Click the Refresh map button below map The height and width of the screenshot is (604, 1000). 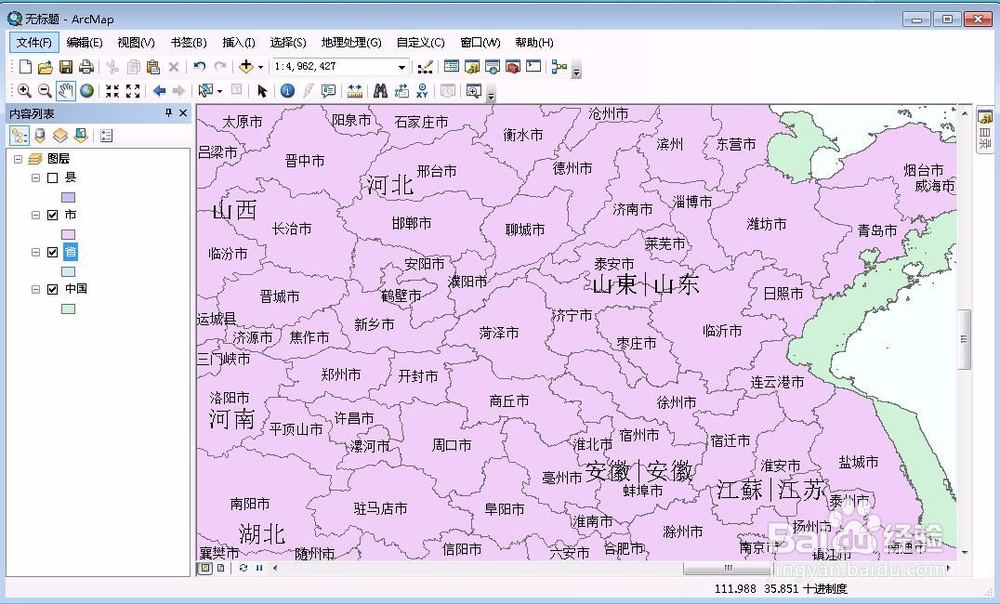point(242,568)
